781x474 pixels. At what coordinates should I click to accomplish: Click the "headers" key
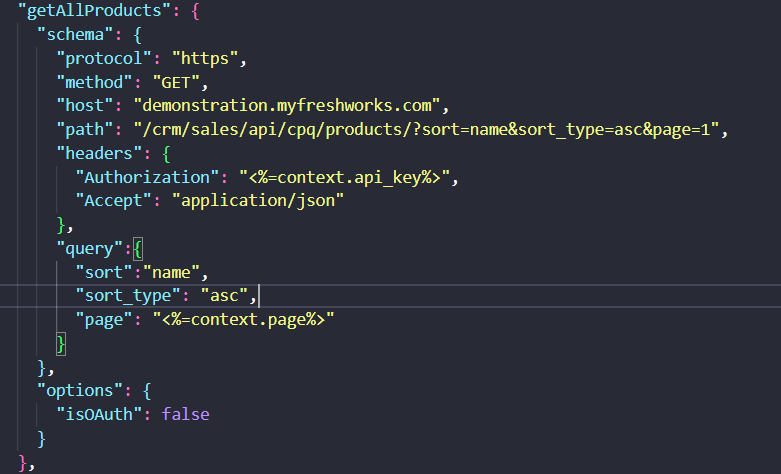99,153
